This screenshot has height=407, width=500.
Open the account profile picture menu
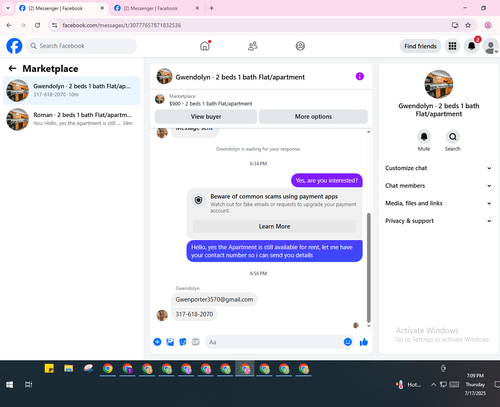(490, 46)
